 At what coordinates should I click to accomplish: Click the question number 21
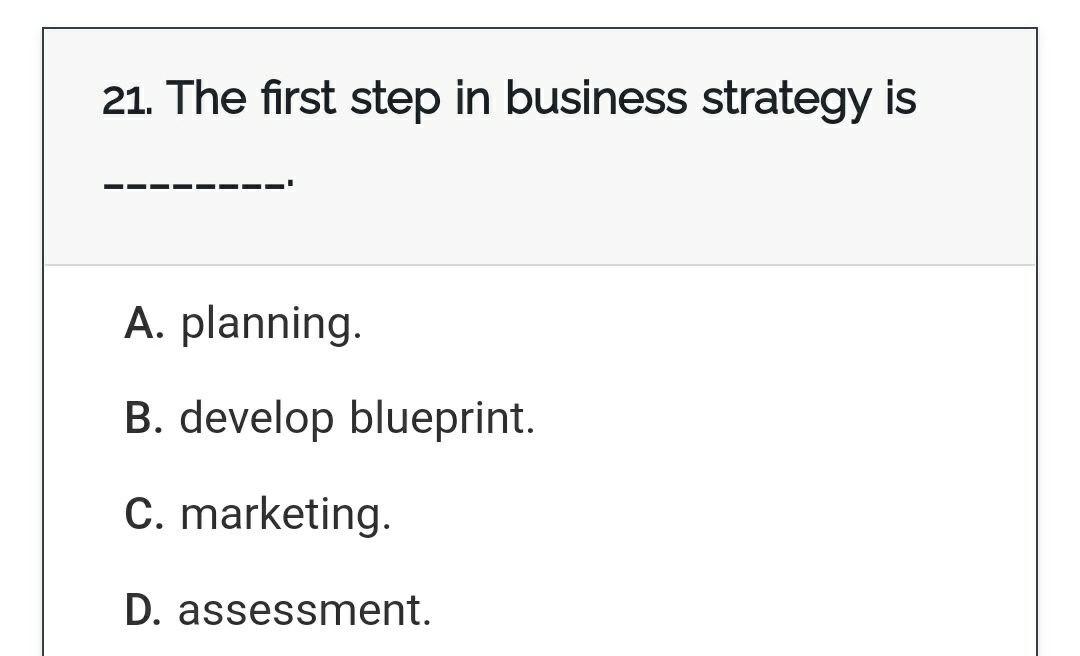pos(128,99)
